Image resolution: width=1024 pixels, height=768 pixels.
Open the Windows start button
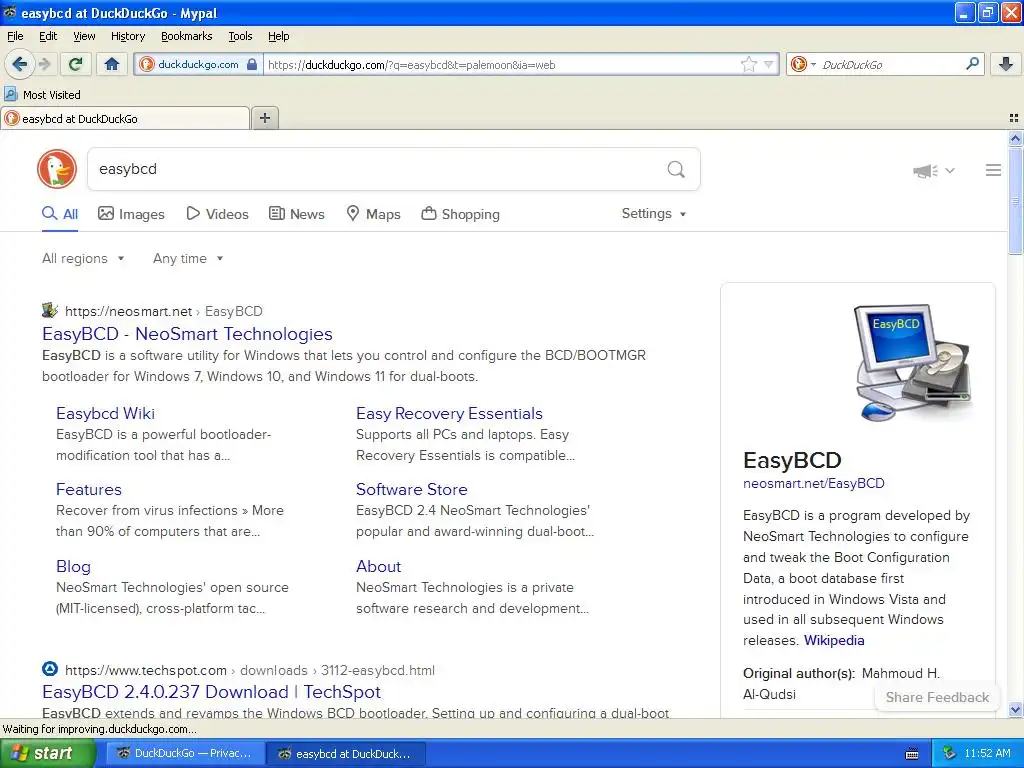click(47, 754)
